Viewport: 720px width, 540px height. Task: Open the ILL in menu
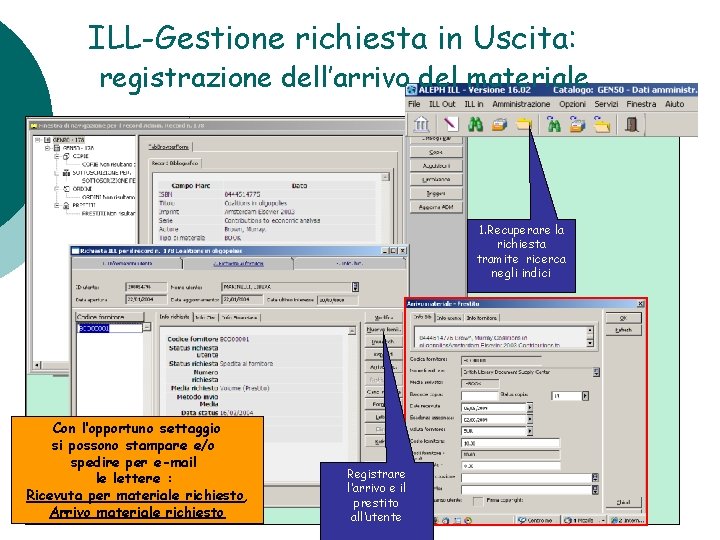coord(474,104)
